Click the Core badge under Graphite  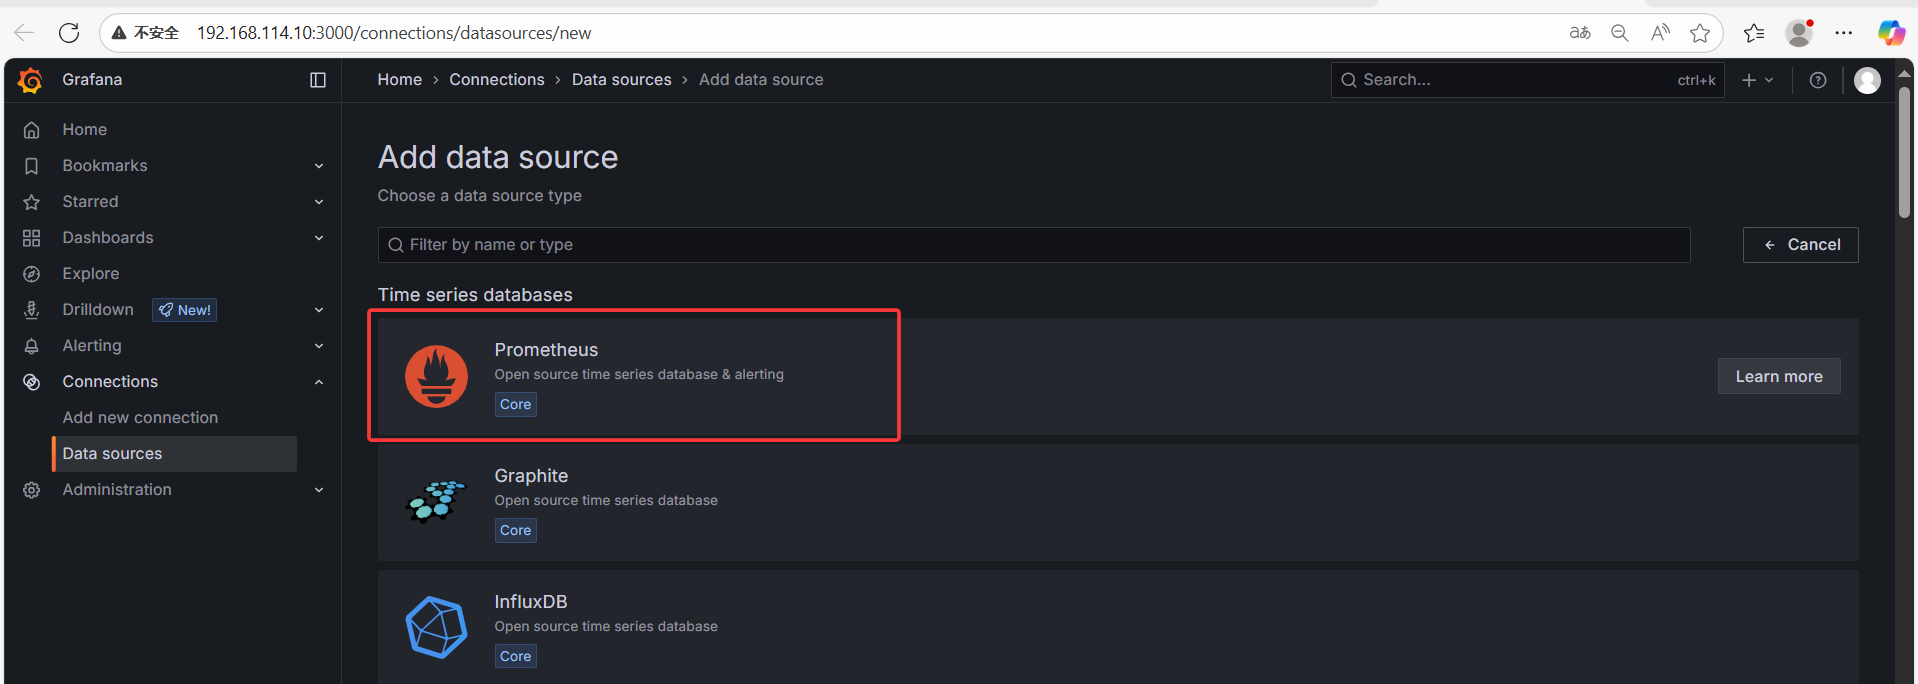pos(516,531)
